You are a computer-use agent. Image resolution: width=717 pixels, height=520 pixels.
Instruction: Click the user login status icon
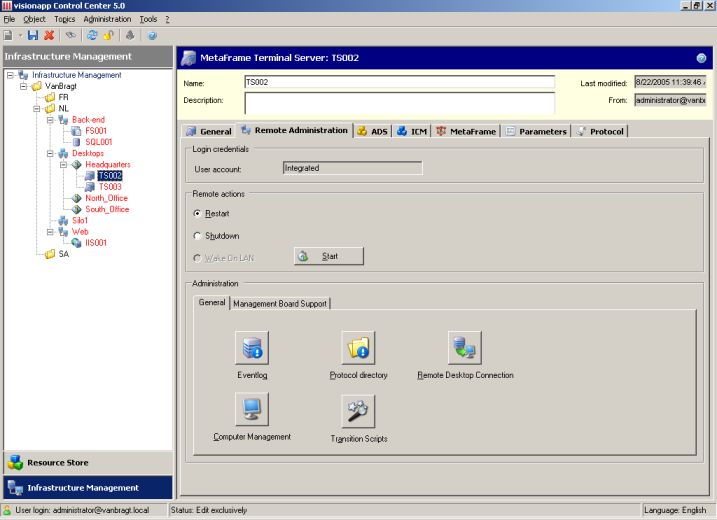coord(7,510)
